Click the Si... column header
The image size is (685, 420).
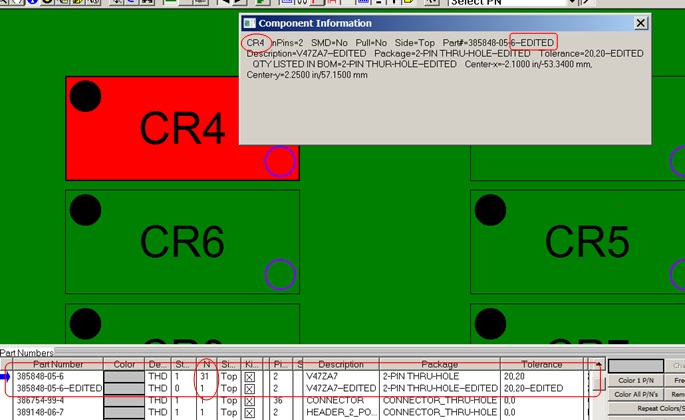tap(228, 364)
